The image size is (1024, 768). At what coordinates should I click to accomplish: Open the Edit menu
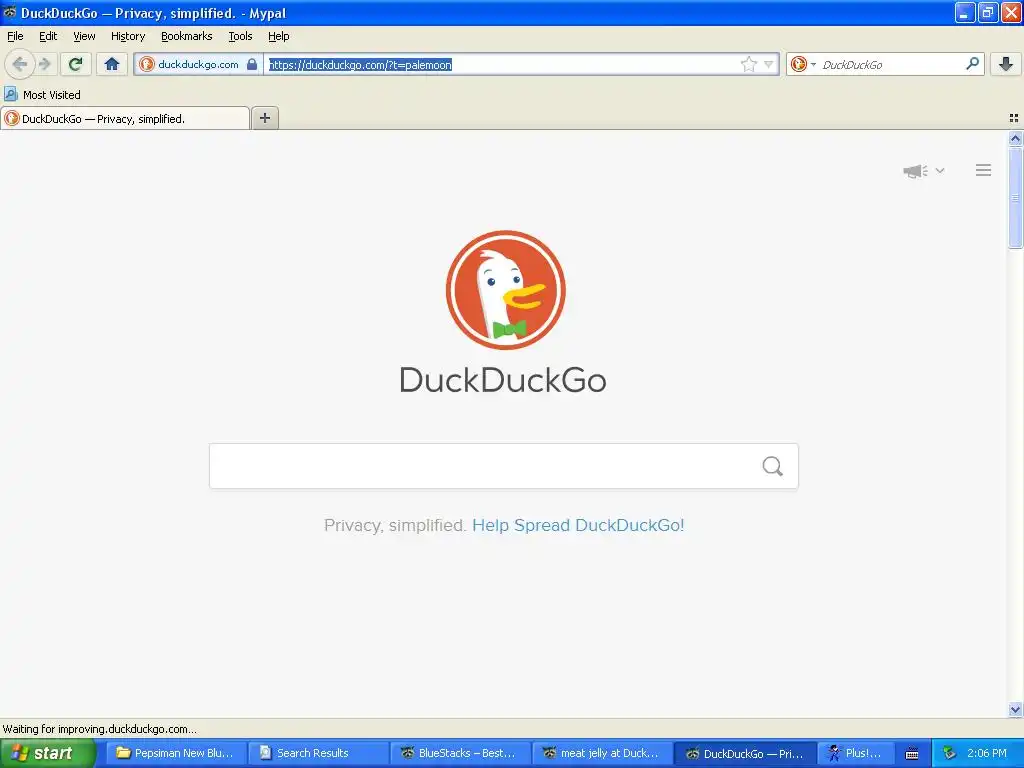[48, 37]
